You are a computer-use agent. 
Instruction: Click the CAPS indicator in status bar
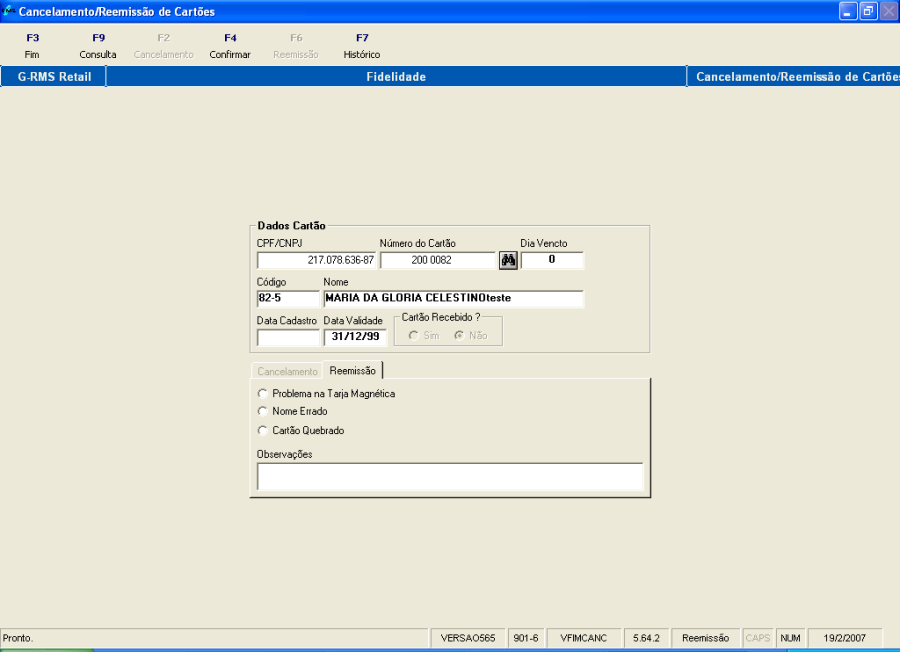758,638
